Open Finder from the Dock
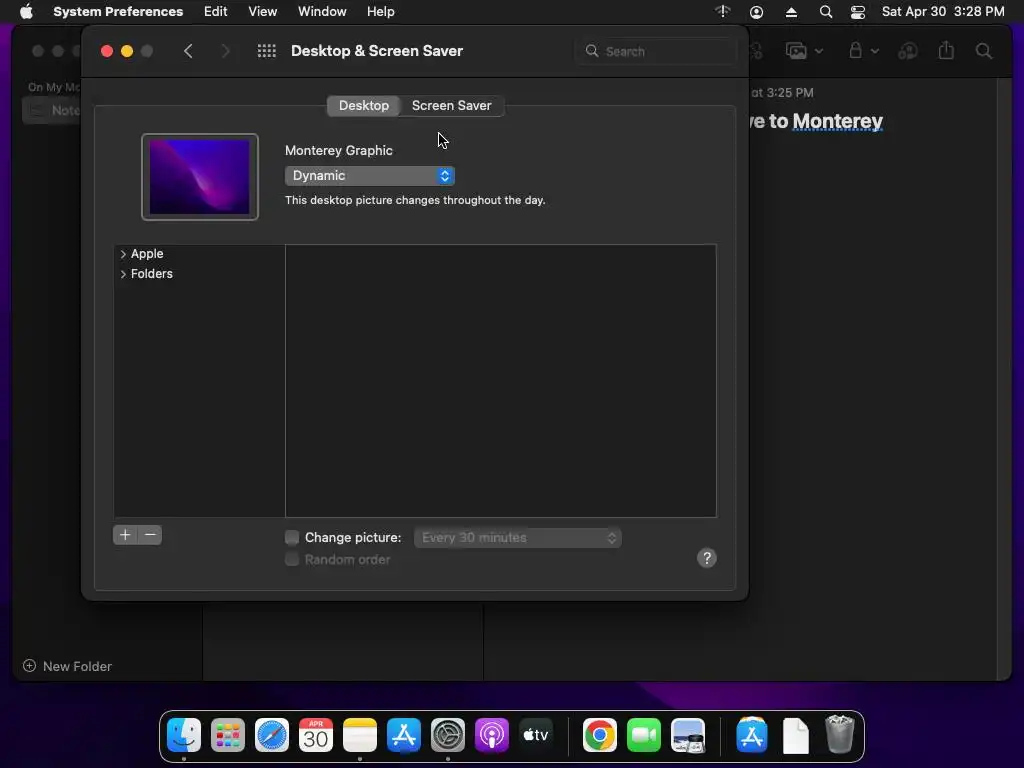The width and height of the screenshot is (1024, 768). 184,735
